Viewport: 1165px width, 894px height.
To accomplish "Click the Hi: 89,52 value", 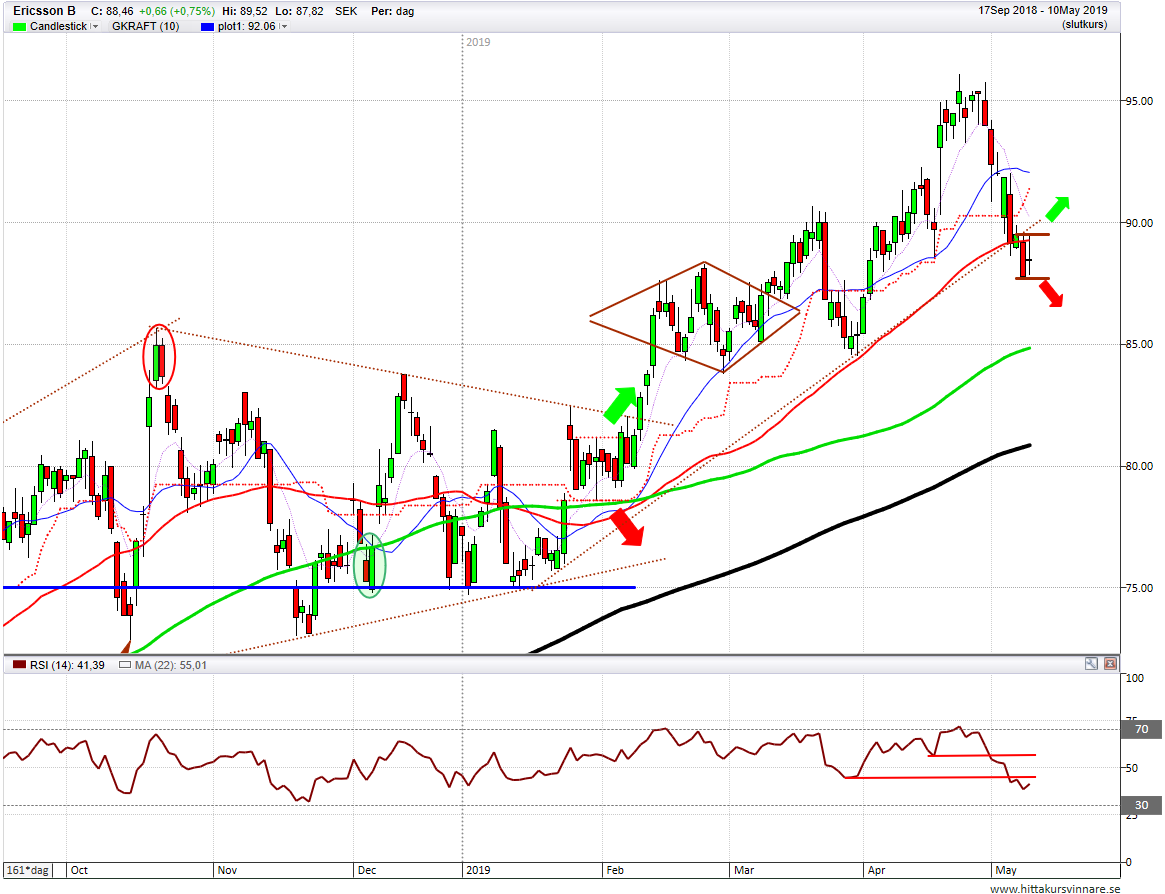I will coord(244,11).
